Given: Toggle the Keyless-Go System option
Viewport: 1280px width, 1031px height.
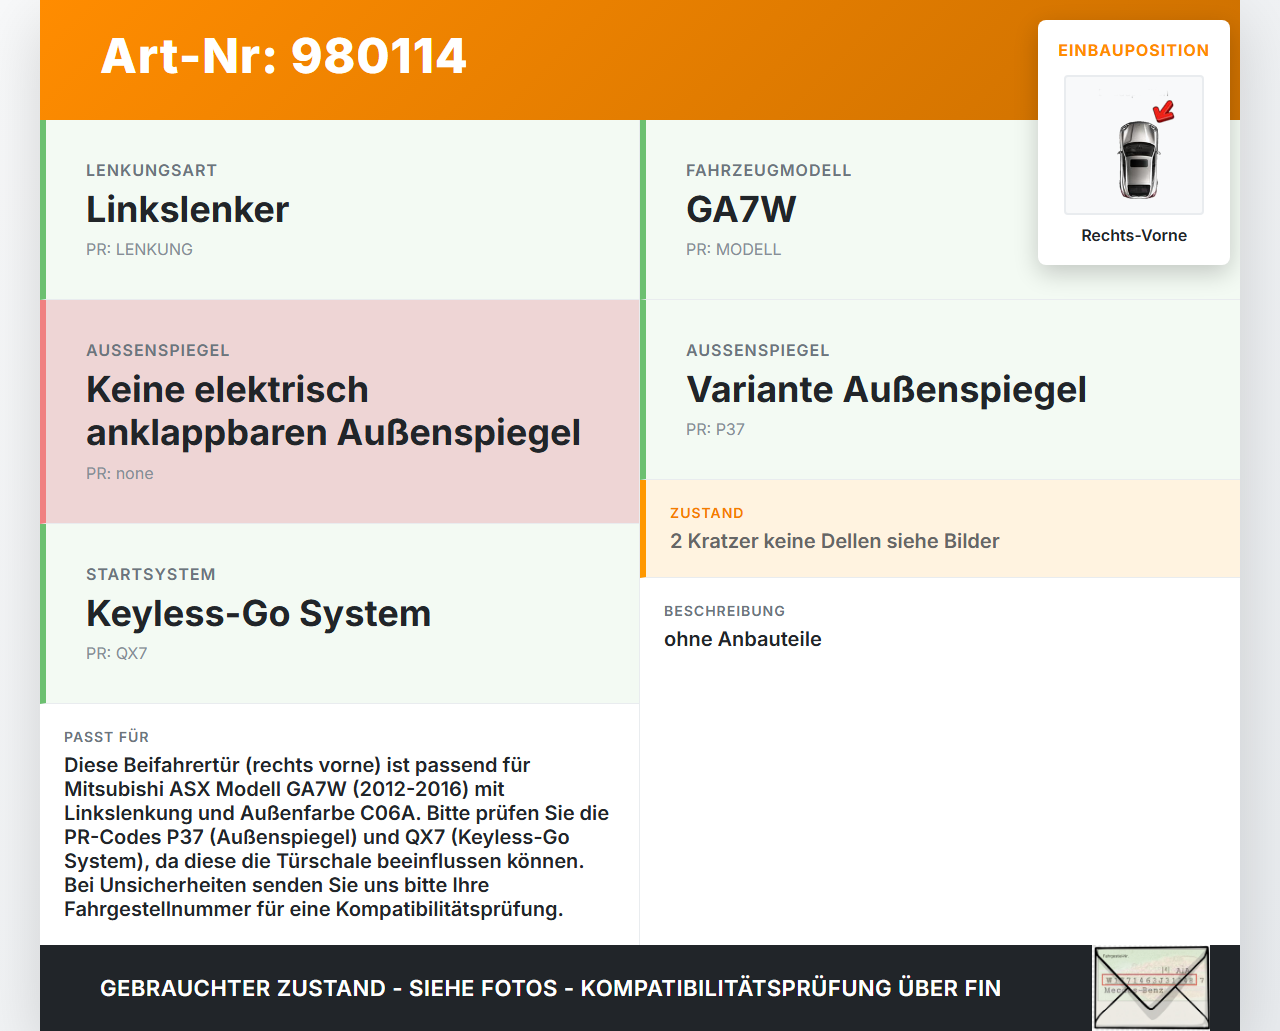Looking at the screenshot, I should pos(258,613).
